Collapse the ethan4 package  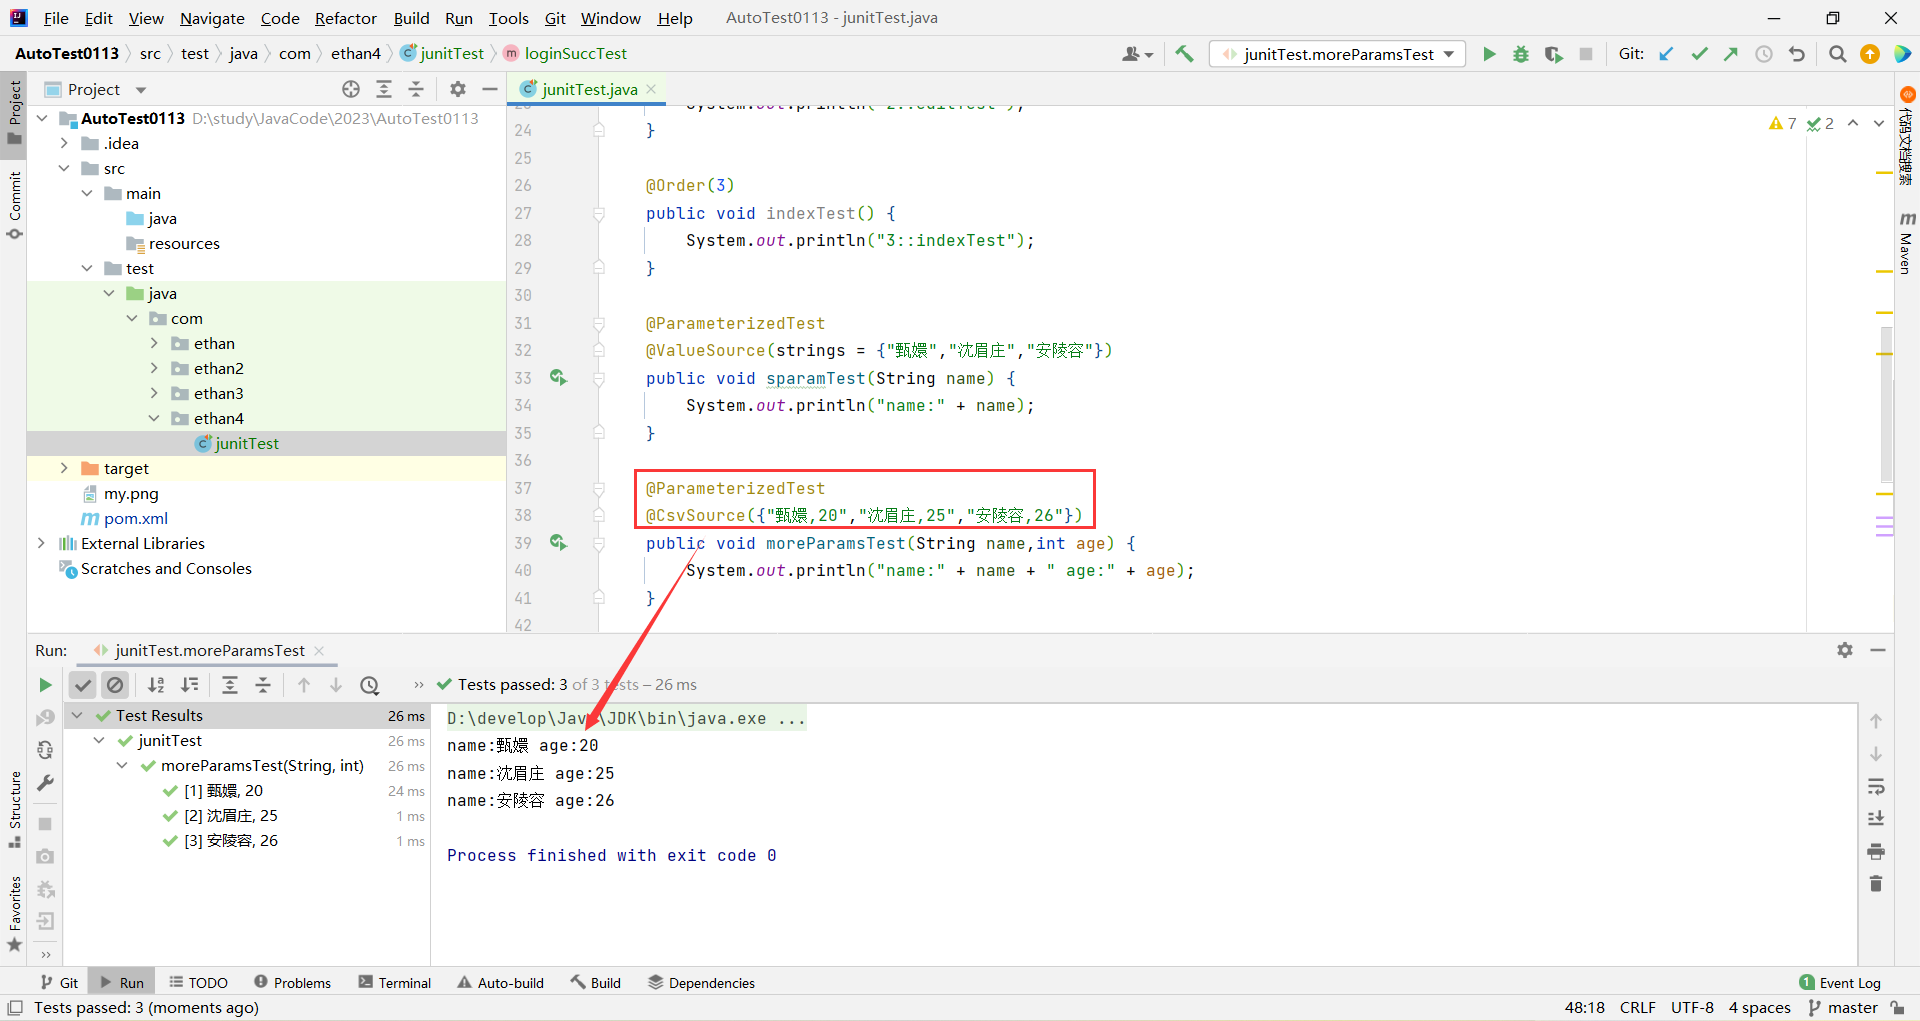point(154,418)
